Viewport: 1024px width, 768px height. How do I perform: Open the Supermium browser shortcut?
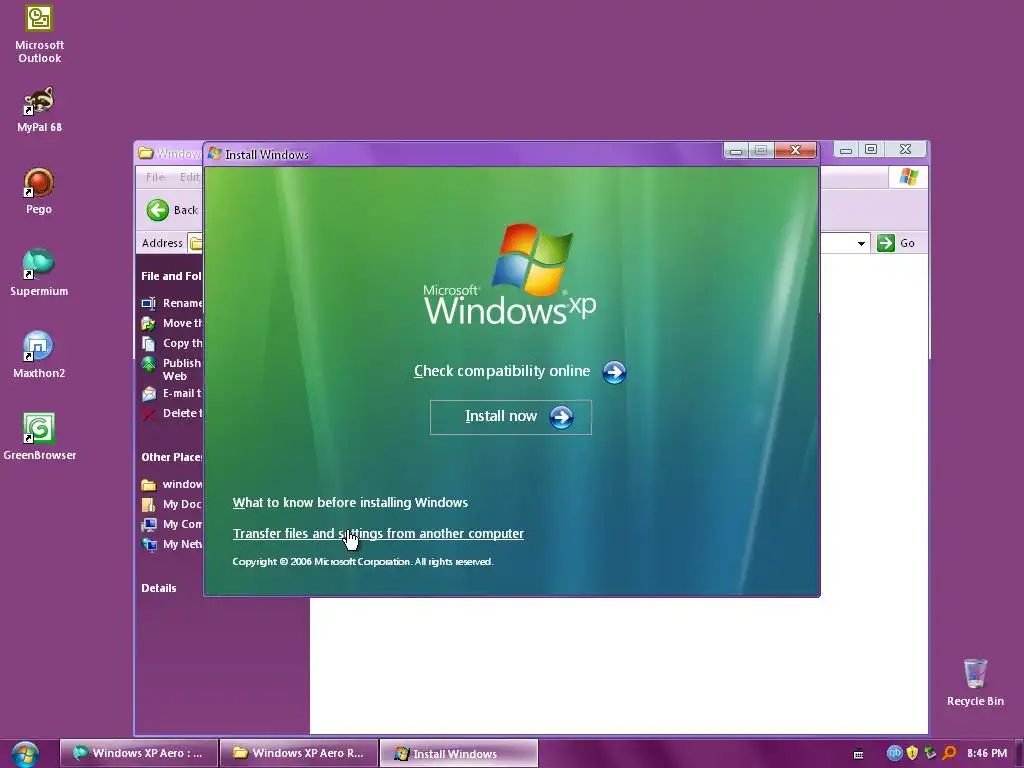(39, 272)
